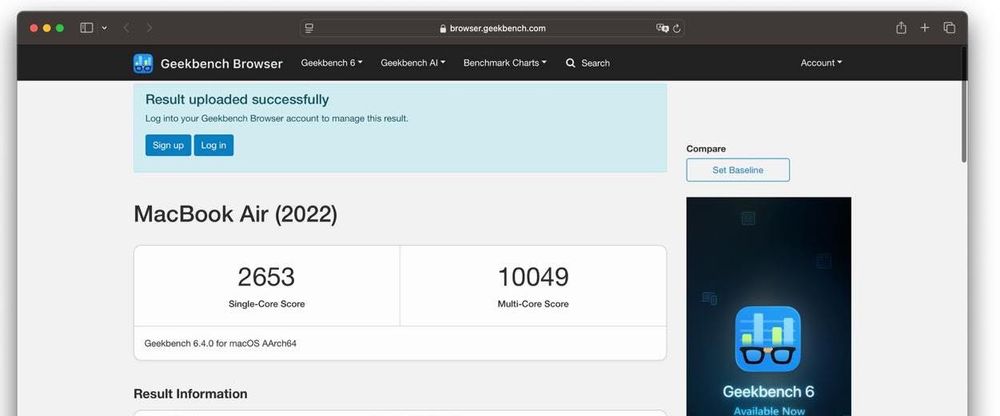Expand the Benchmark Charts menu
The height and width of the screenshot is (416, 1000).
tap(504, 63)
